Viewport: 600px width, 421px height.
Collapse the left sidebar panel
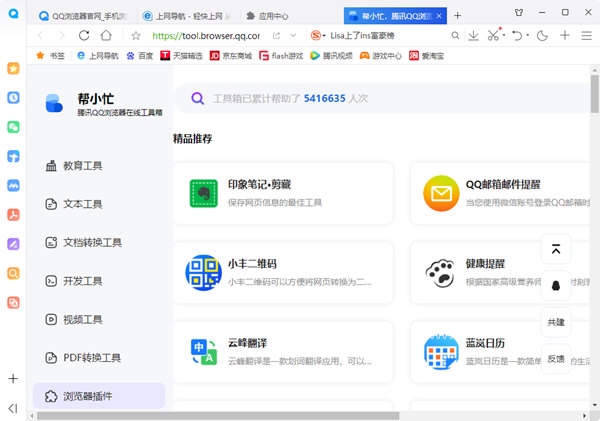tap(13, 408)
